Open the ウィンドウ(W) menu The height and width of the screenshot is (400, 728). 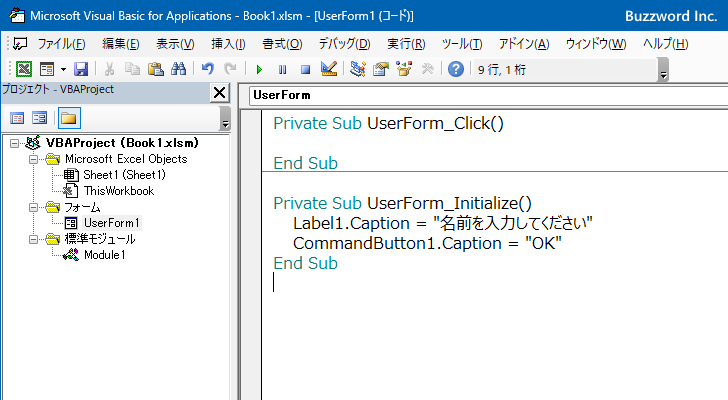596,44
